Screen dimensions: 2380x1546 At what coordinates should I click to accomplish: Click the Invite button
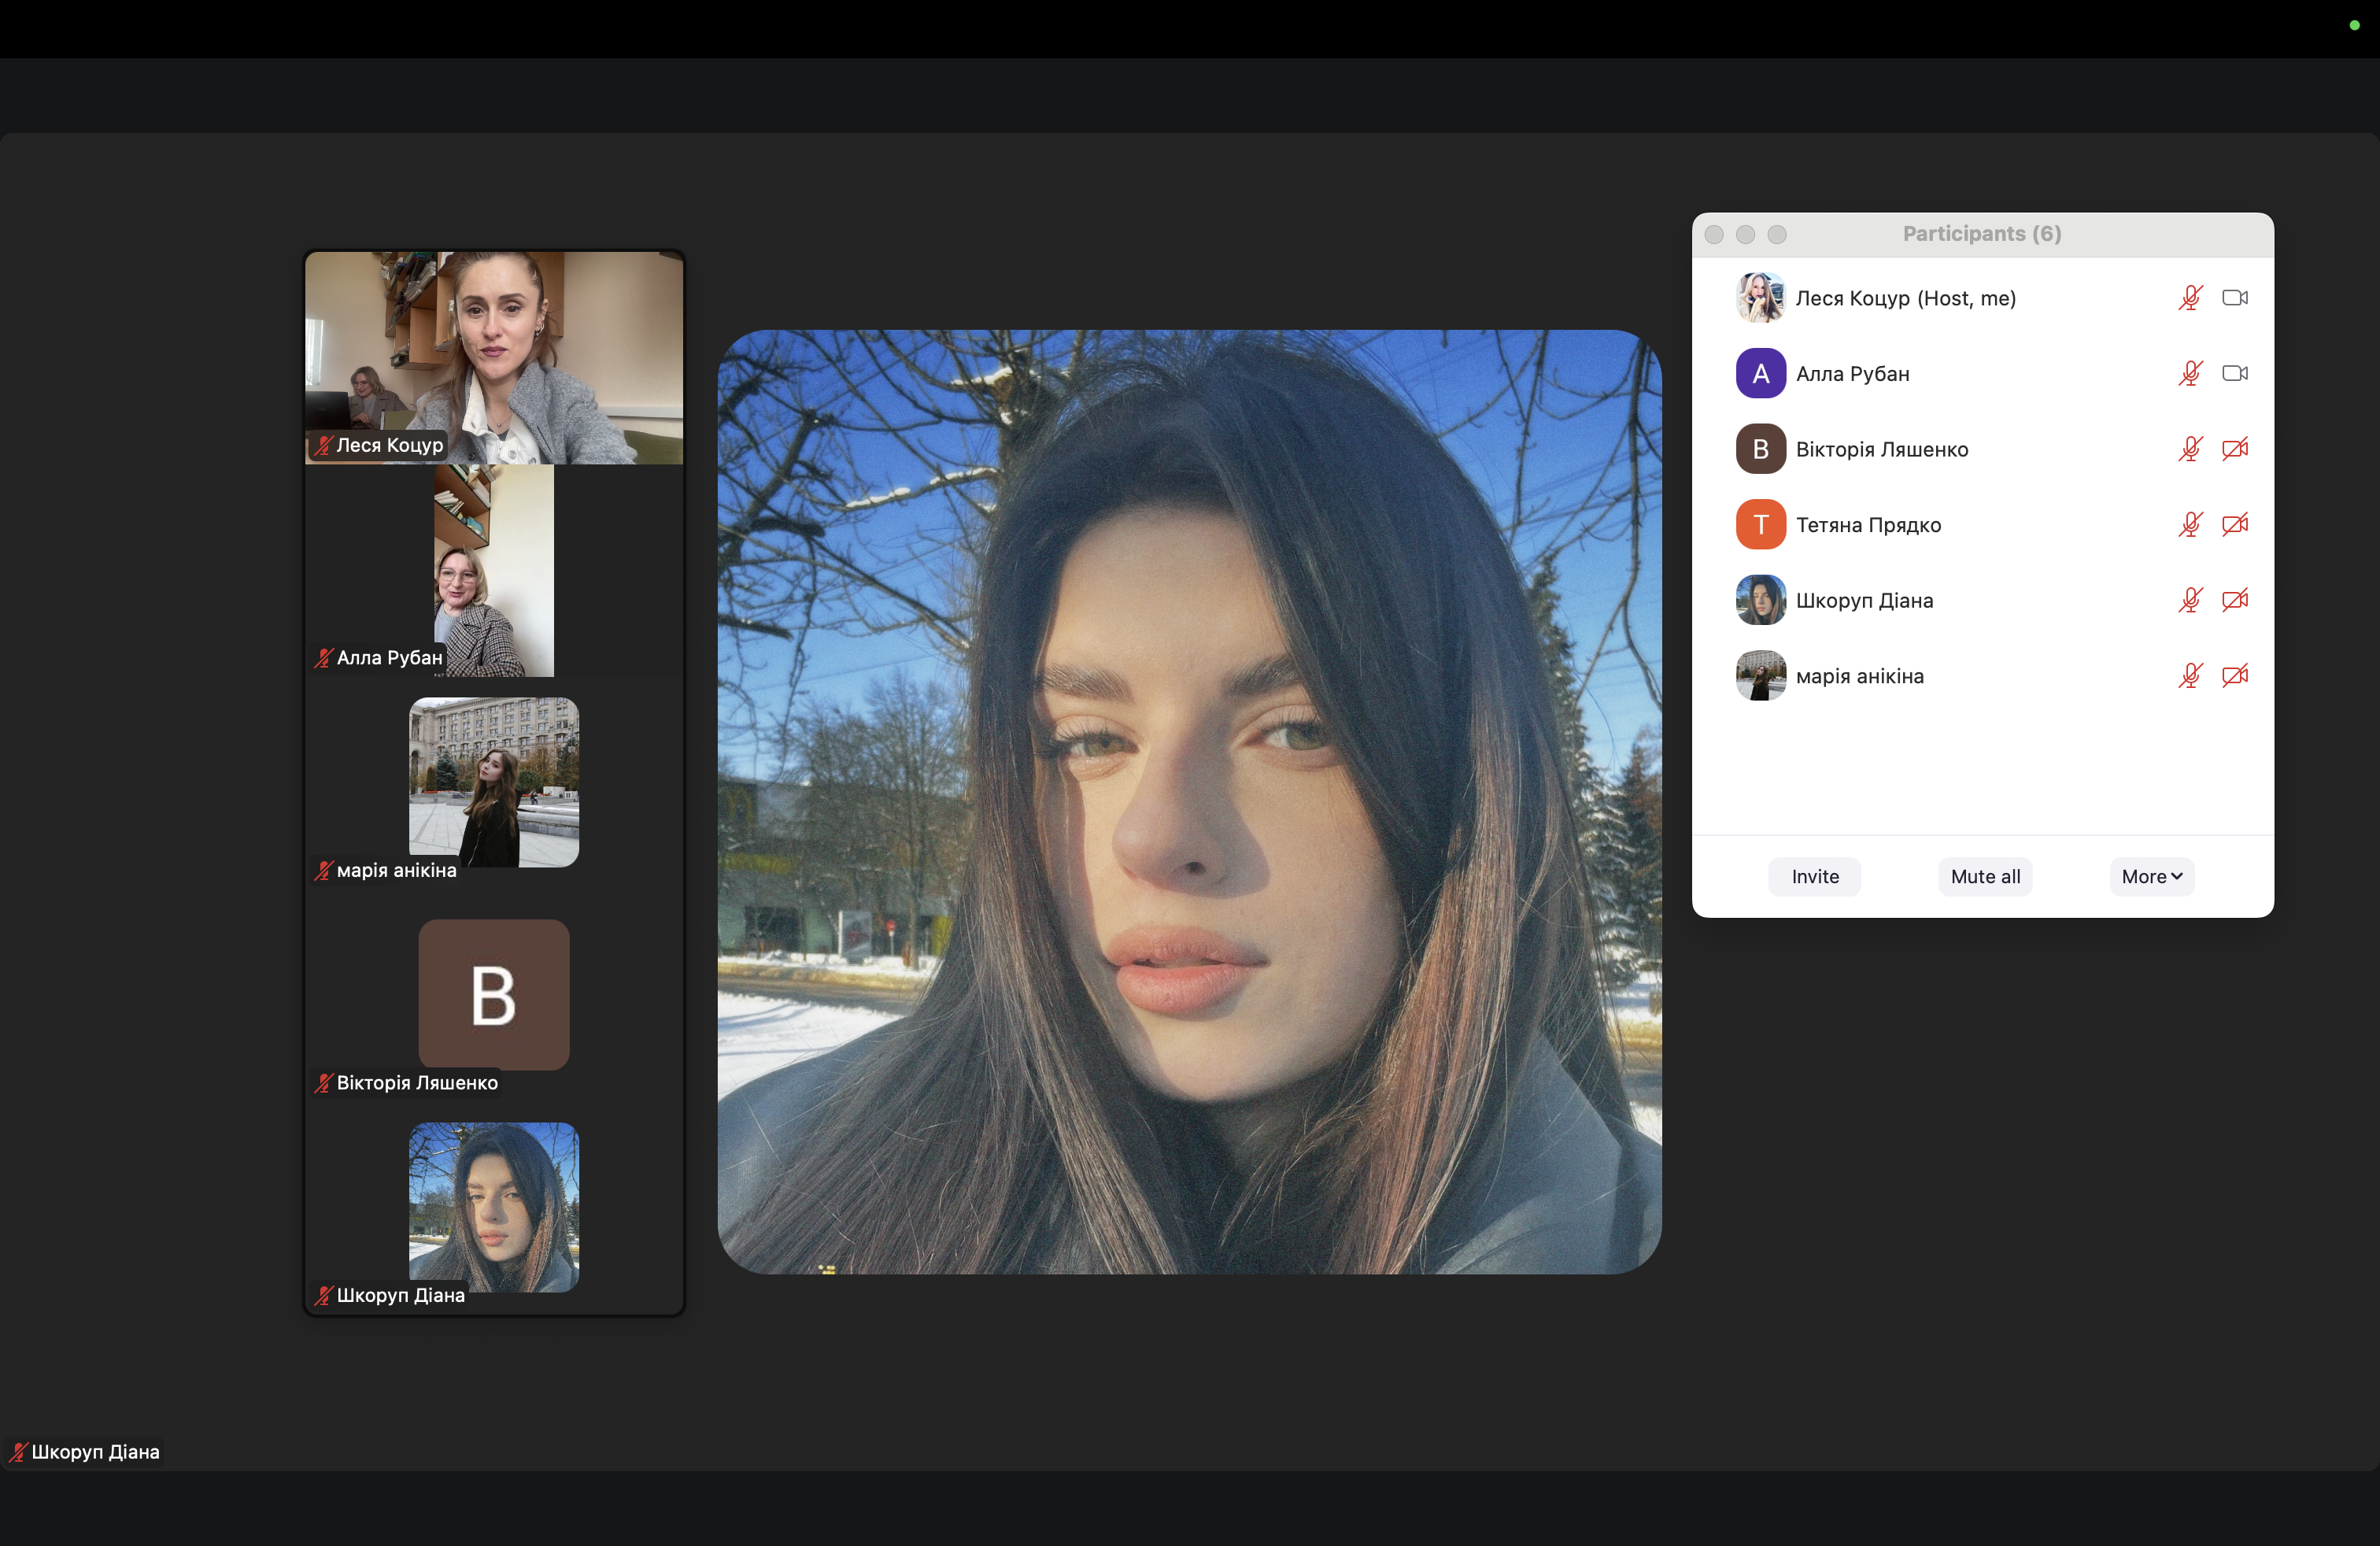coord(1815,877)
